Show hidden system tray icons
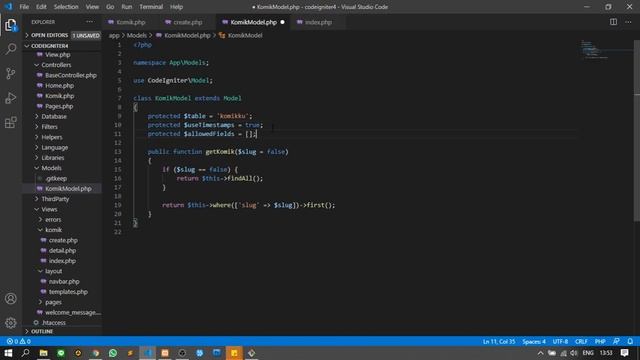Image resolution: width=640 pixels, height=360 pixels. point(540,353)
